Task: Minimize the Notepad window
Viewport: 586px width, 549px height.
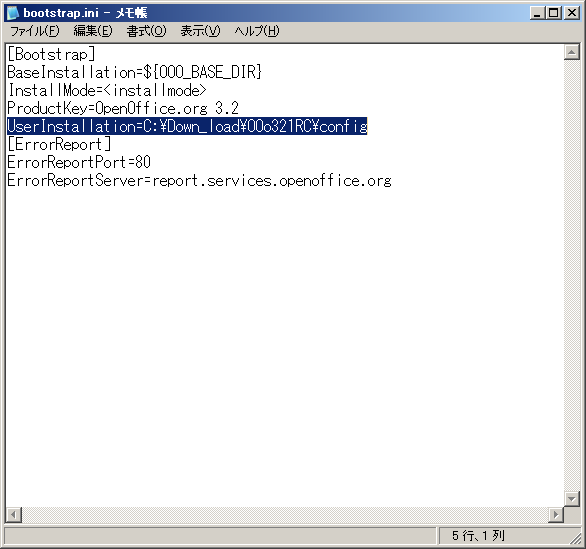Action: pyautogui.click(x=537, y=13)
